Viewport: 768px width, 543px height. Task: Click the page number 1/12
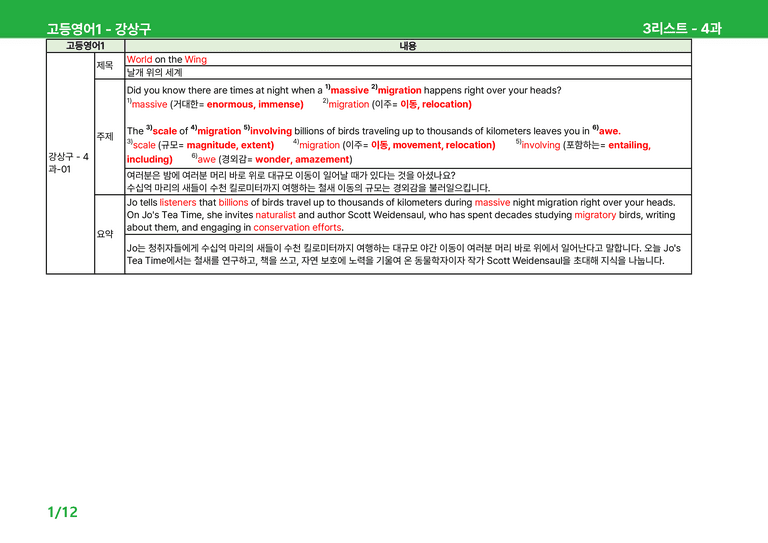click(62, 512)
